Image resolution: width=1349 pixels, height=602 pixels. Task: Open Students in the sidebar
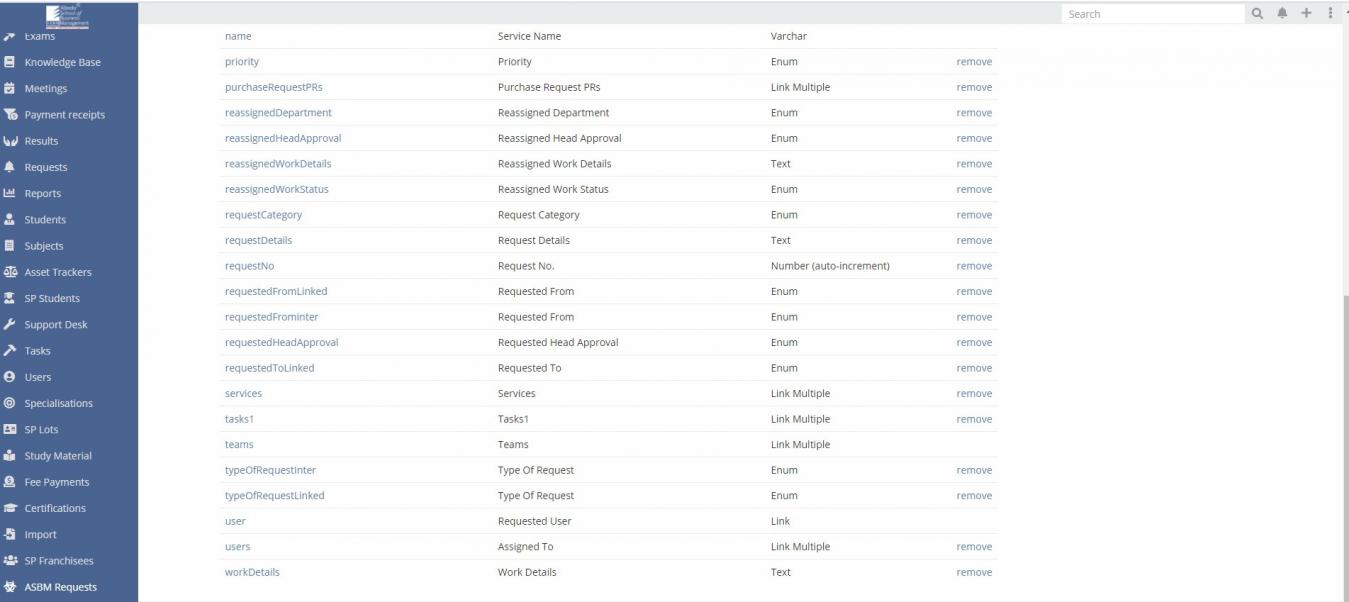click(x=45, y=220)
